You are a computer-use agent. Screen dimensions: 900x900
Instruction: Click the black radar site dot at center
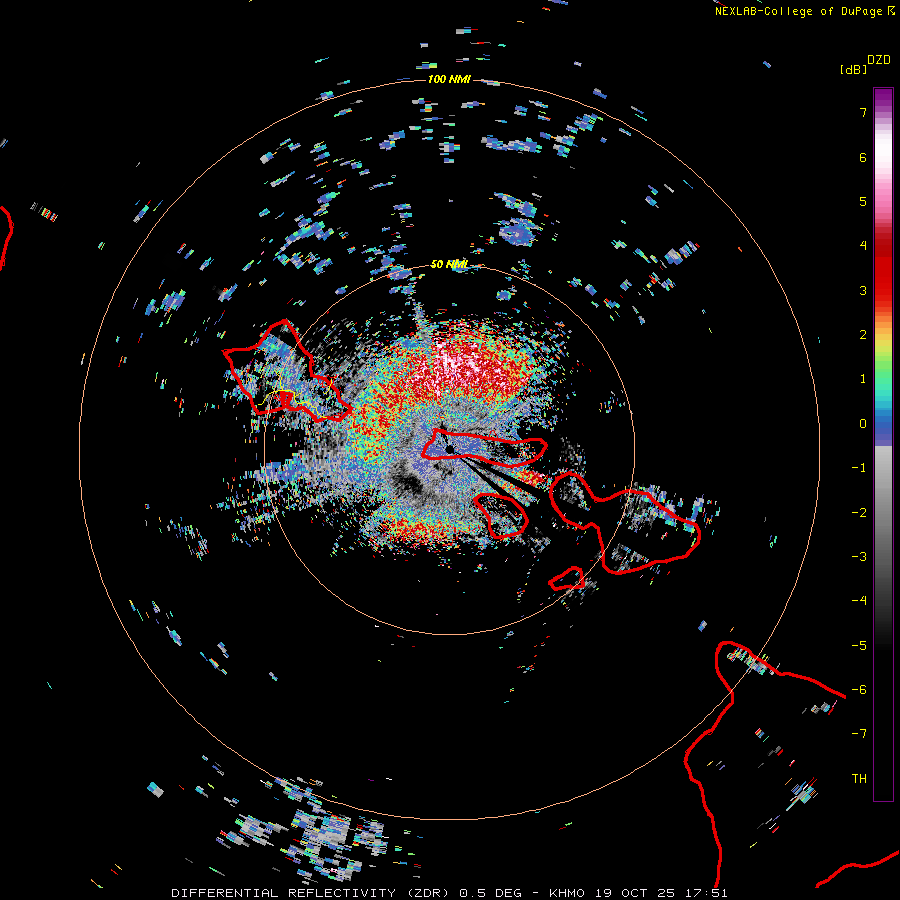pyautogui.click(x=449, y=449)
